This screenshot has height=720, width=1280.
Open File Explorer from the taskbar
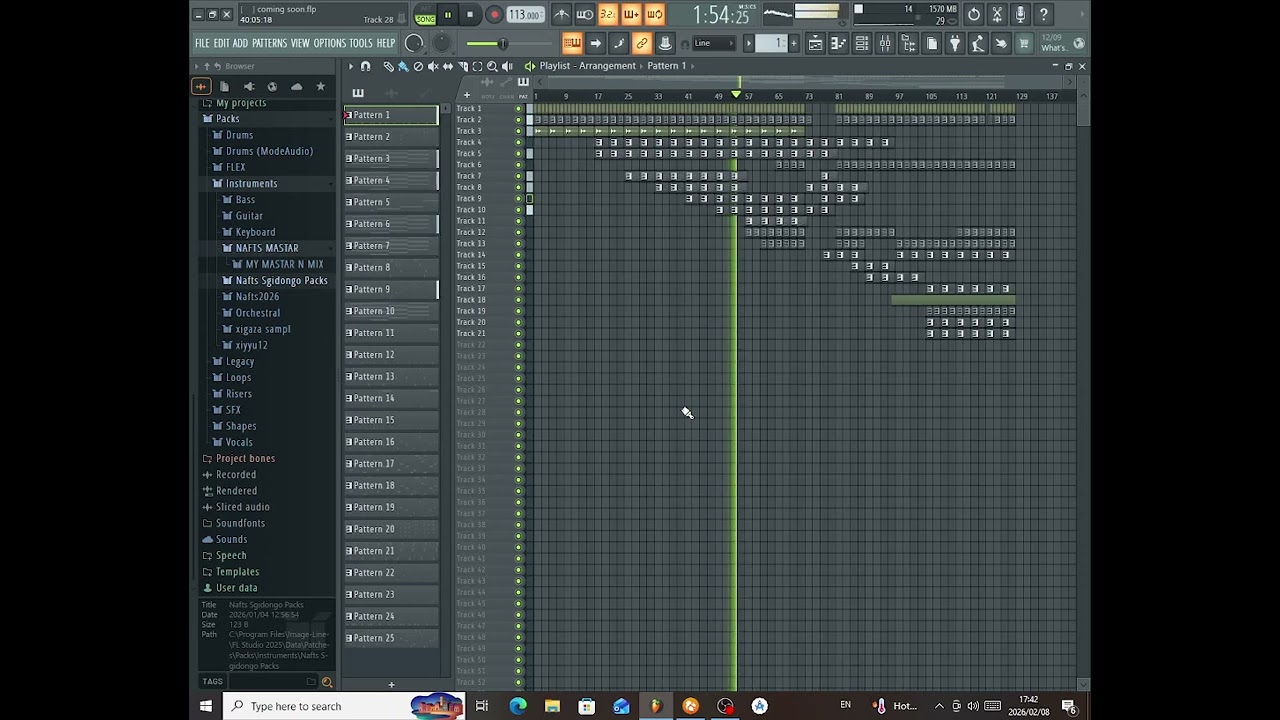click(x=552, y=706)
